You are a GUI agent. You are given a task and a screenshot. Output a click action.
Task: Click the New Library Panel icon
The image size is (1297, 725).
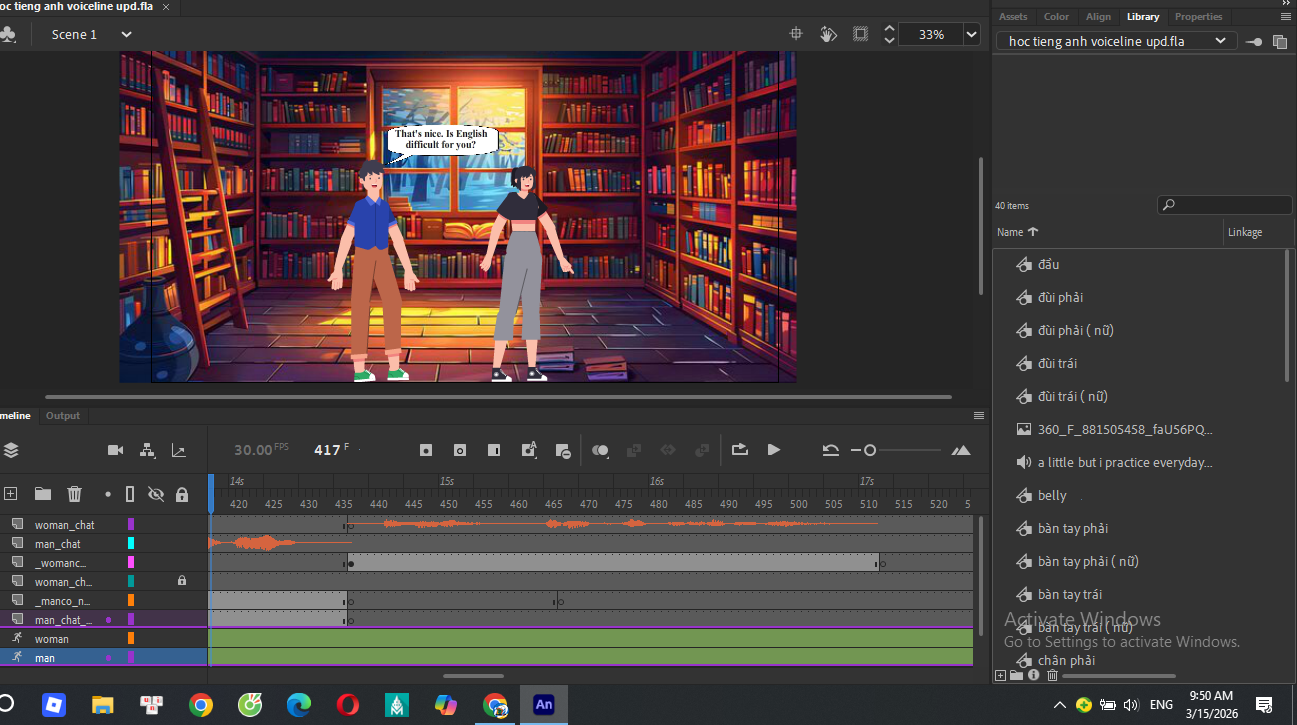click(x=1280, y=41)
